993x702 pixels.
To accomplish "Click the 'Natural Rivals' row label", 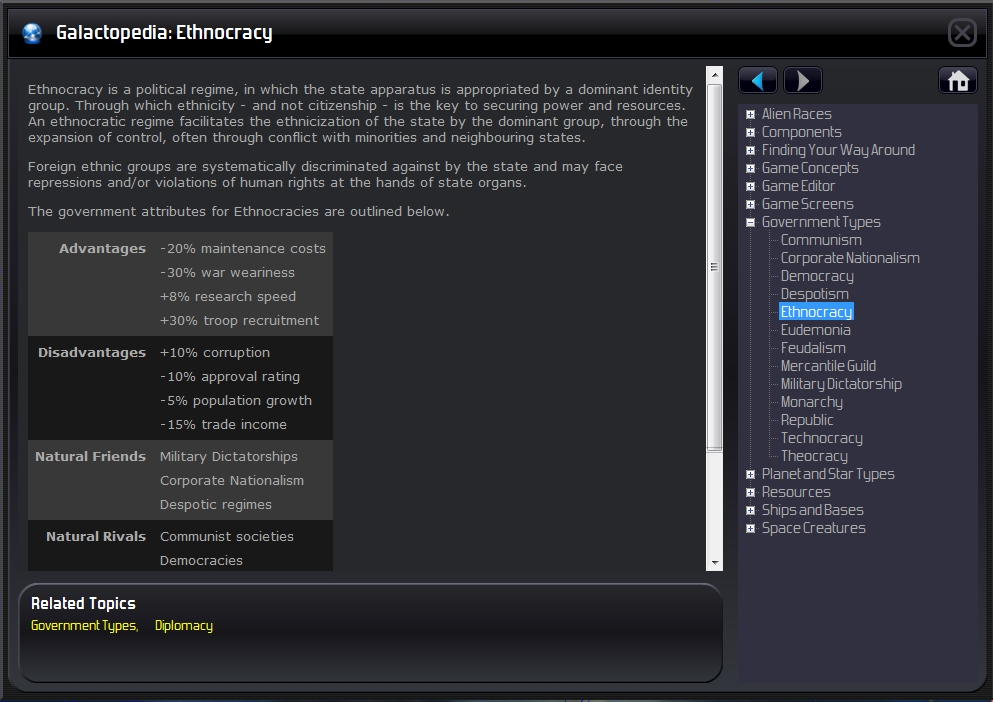I will click(96, 536).
